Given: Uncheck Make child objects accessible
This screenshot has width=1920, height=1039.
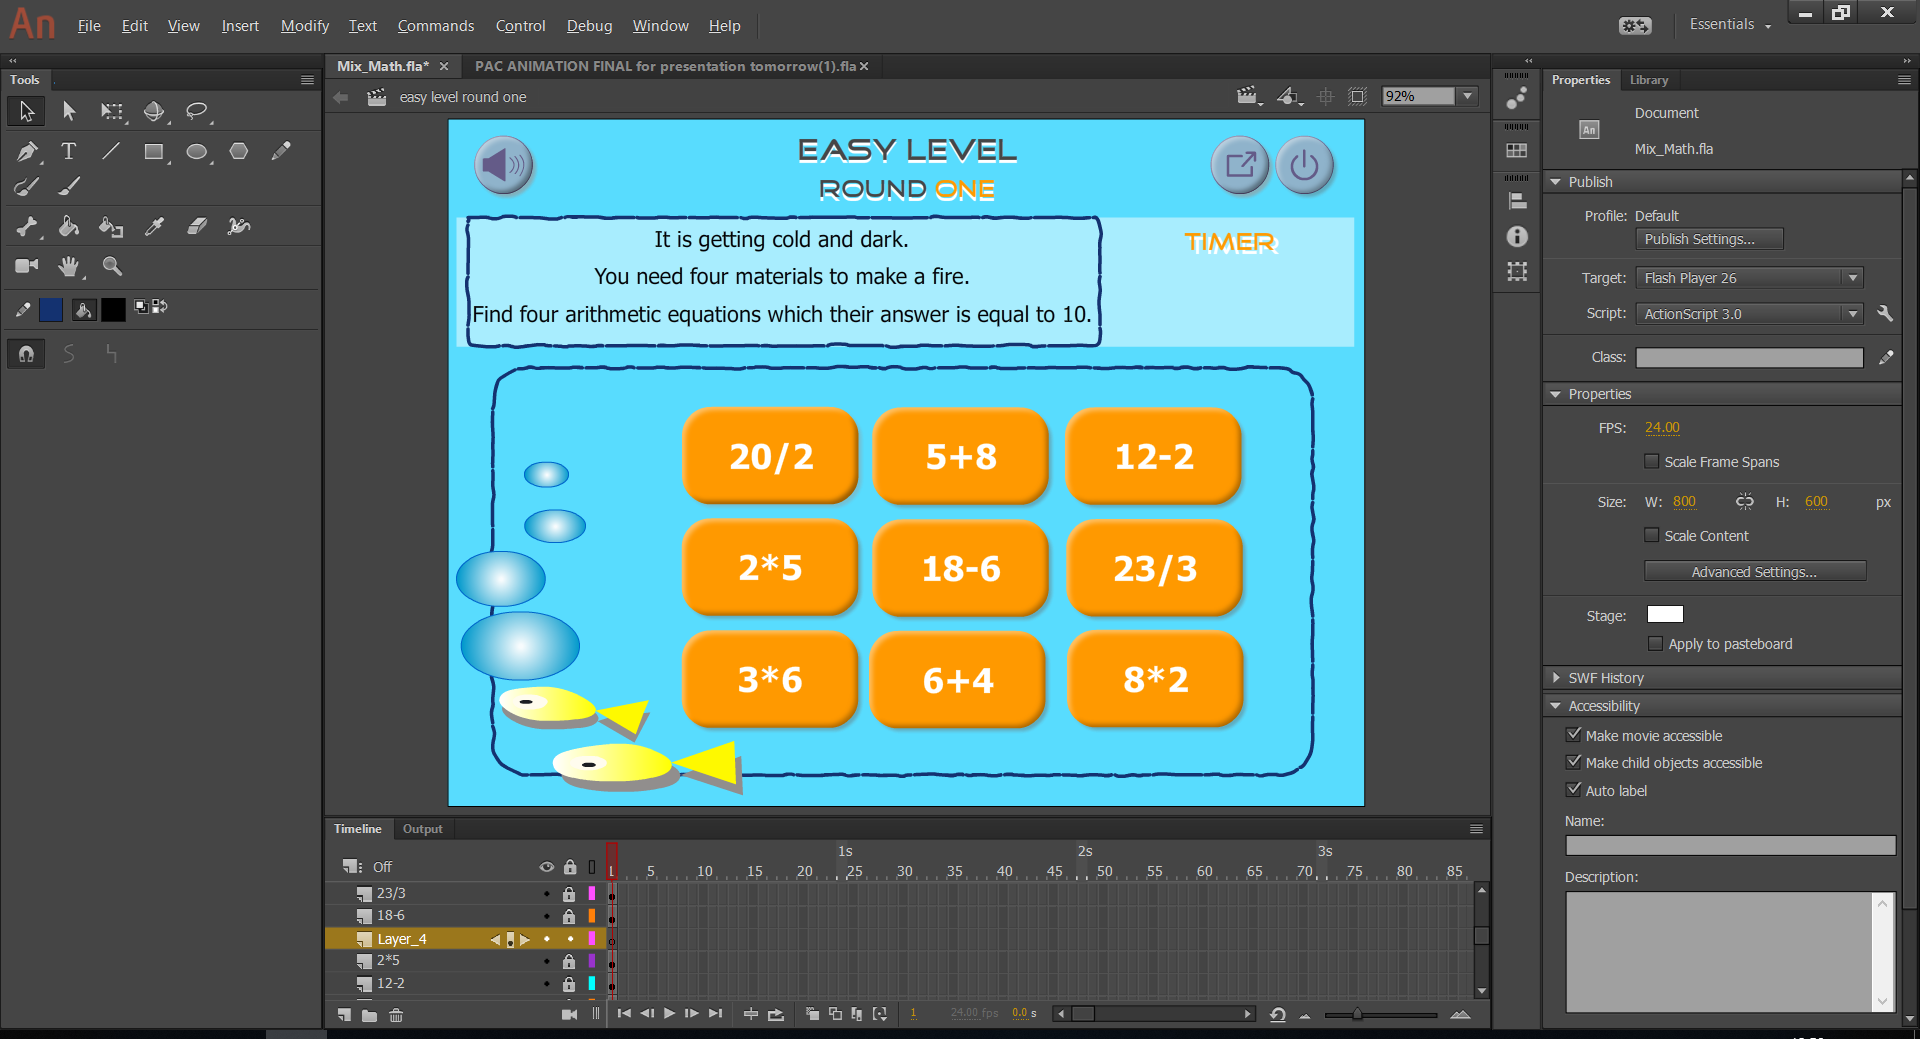Looking at the screenshot, I should coord(1574,761).
